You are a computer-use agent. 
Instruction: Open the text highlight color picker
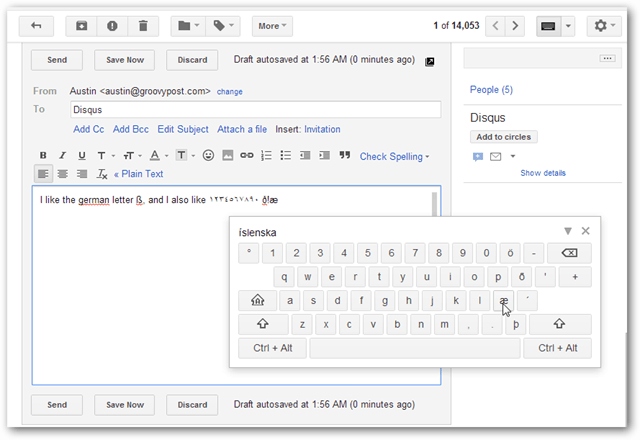coord(185,156)
